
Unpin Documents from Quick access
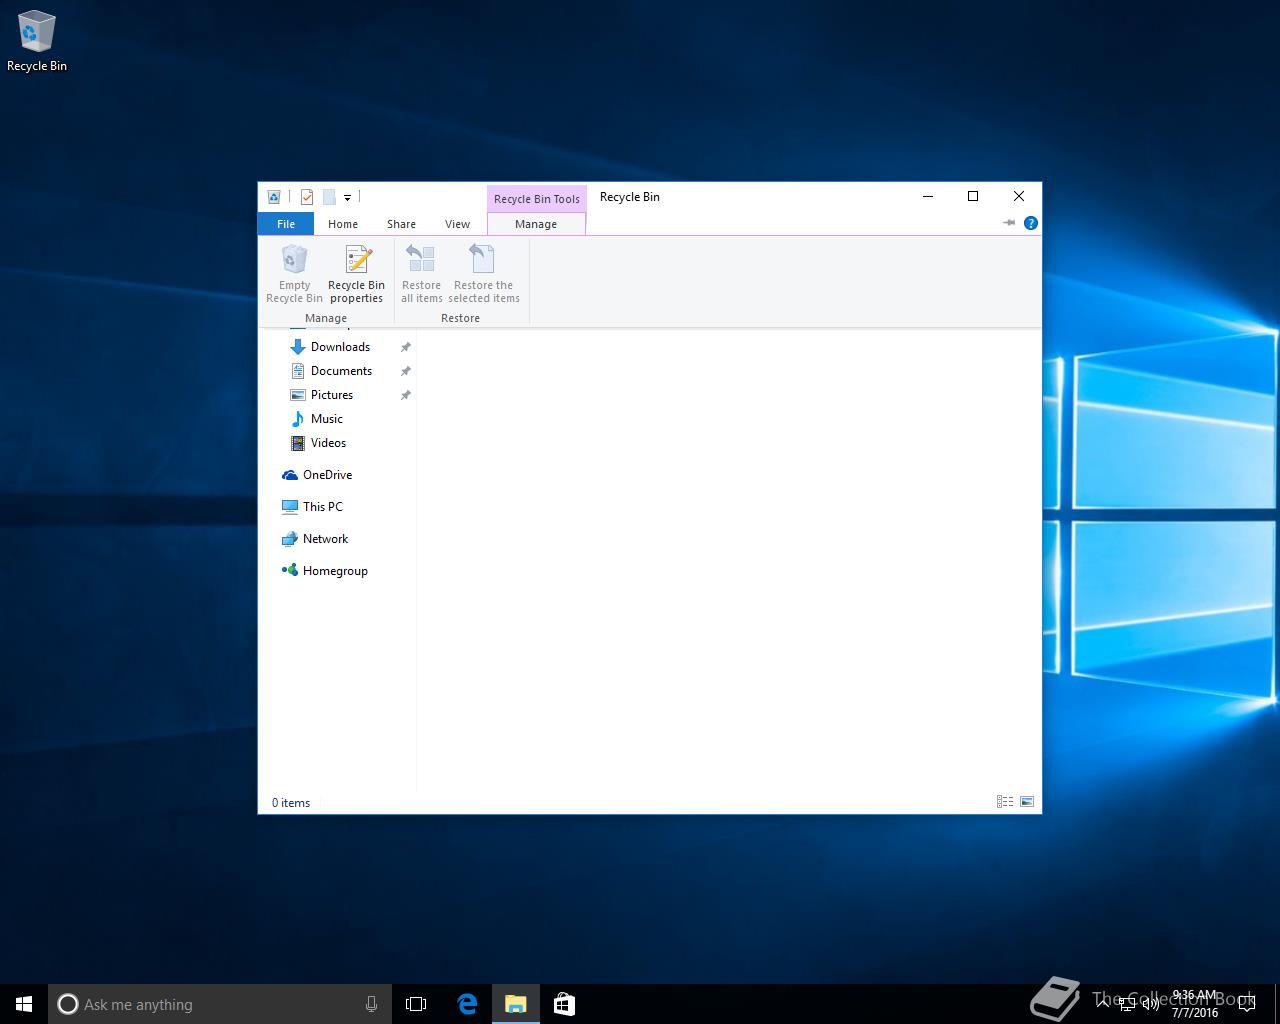(405, 371)
